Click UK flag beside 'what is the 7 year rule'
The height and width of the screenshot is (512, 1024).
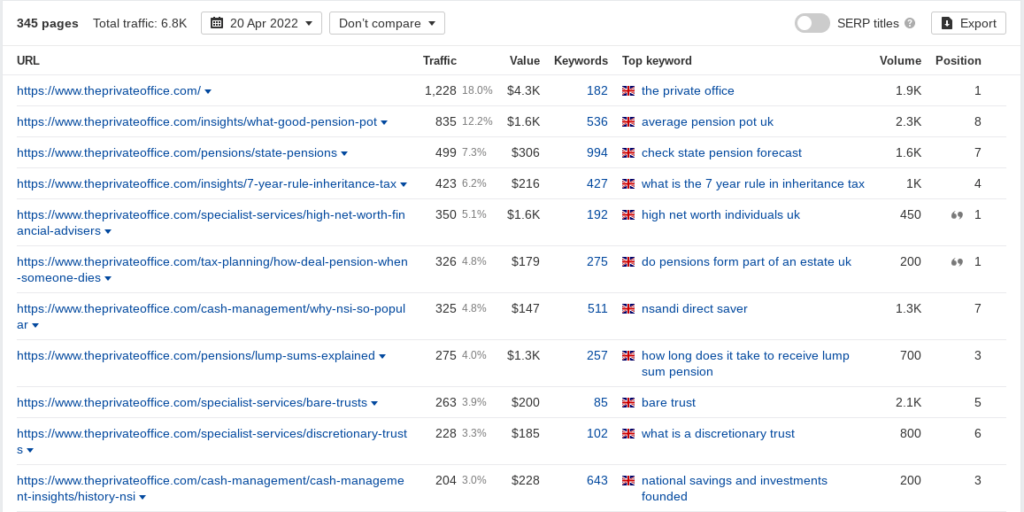click(x=628, y=184)
